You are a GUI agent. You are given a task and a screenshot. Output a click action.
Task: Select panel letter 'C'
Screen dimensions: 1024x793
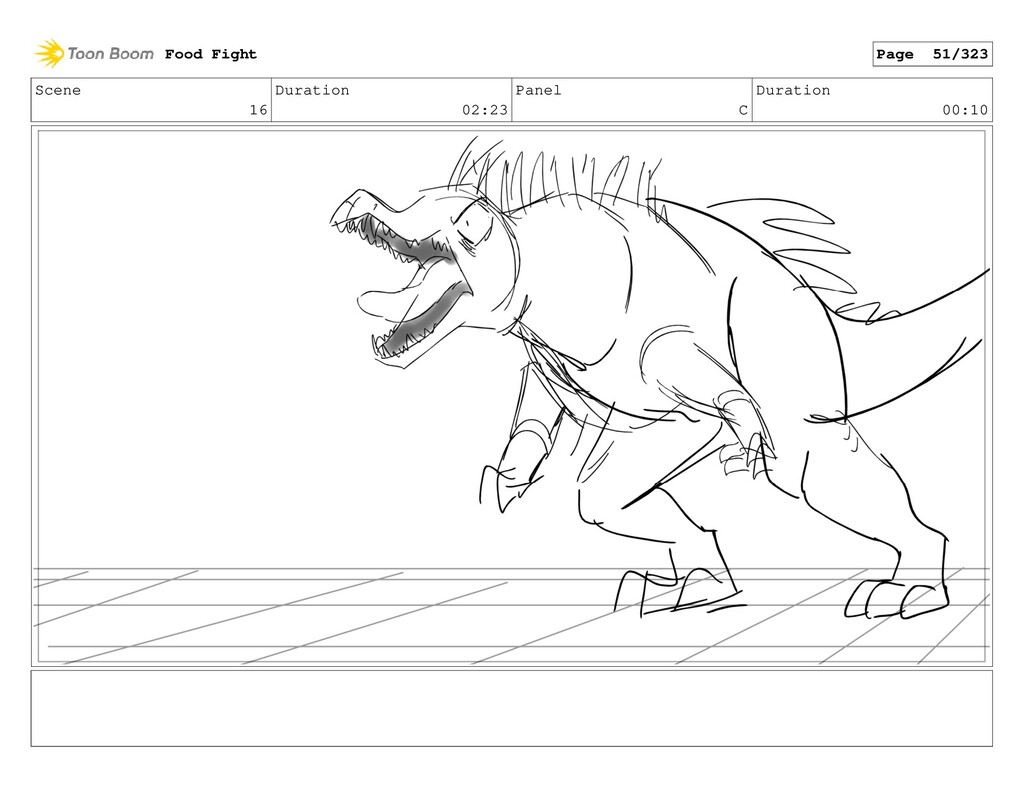pos(743,110)
